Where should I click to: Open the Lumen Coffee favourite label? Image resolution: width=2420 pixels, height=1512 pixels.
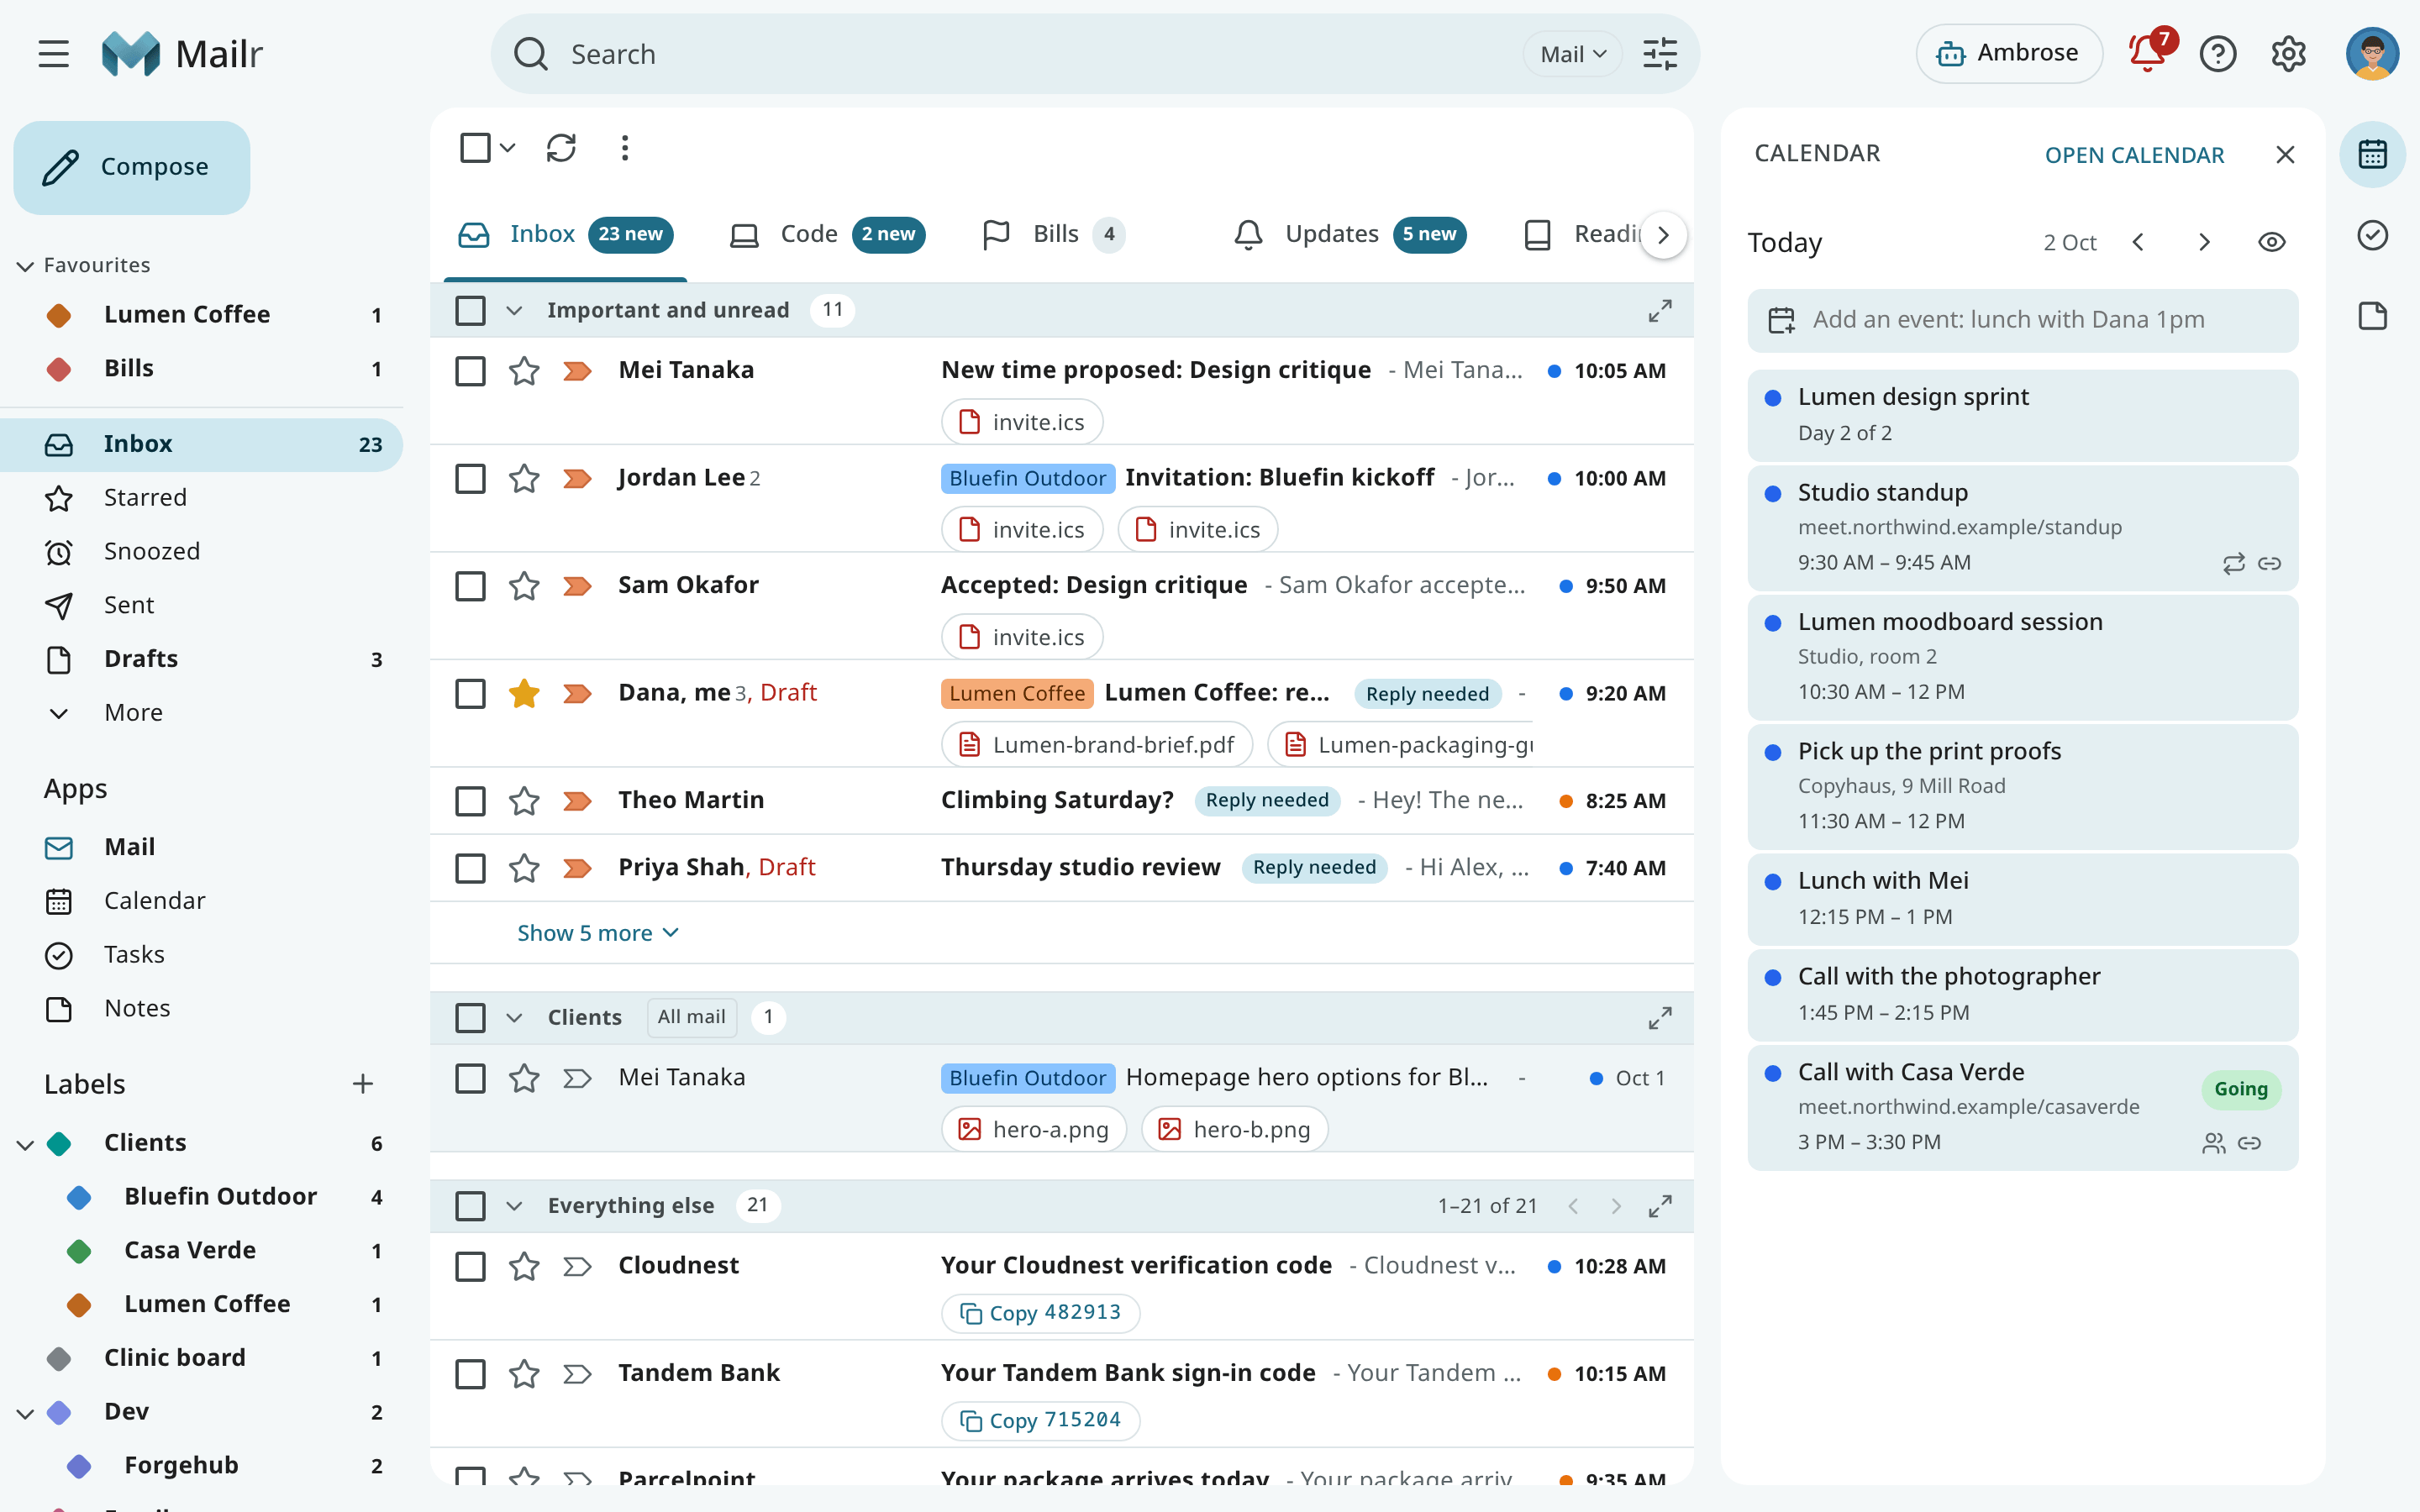pos(202,315)
